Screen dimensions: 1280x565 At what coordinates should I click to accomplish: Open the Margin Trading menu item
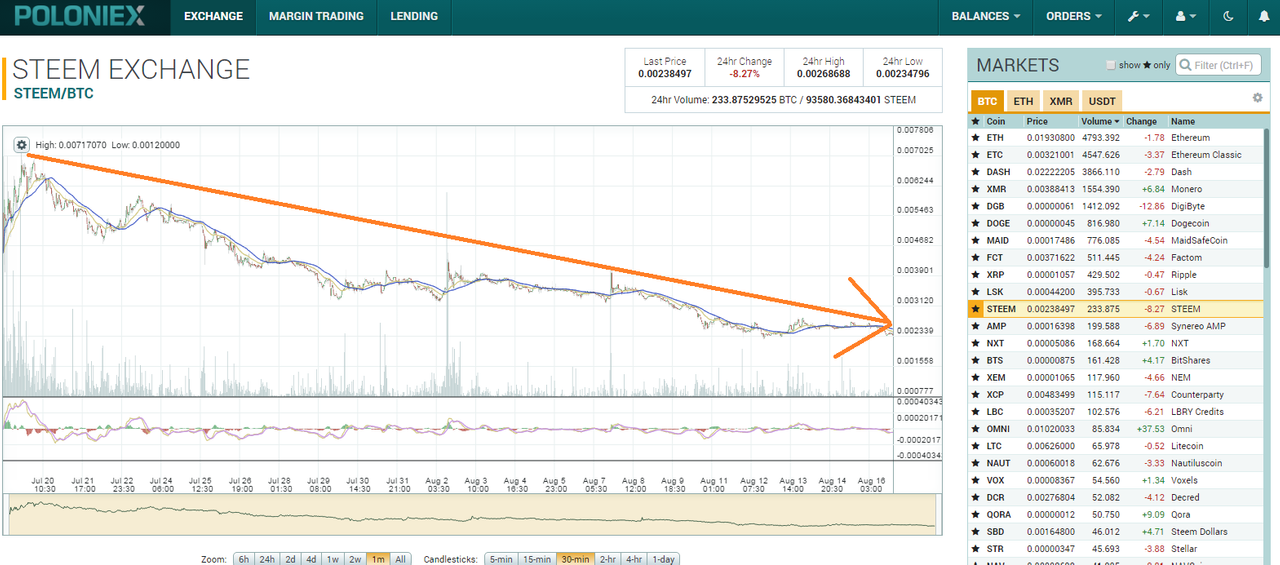tap(316, 16)
